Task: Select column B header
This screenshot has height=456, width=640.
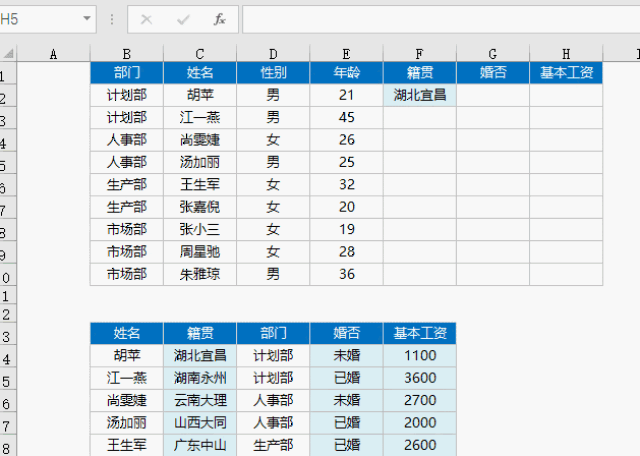Action: pyautogui.click(x=127, y=53)
